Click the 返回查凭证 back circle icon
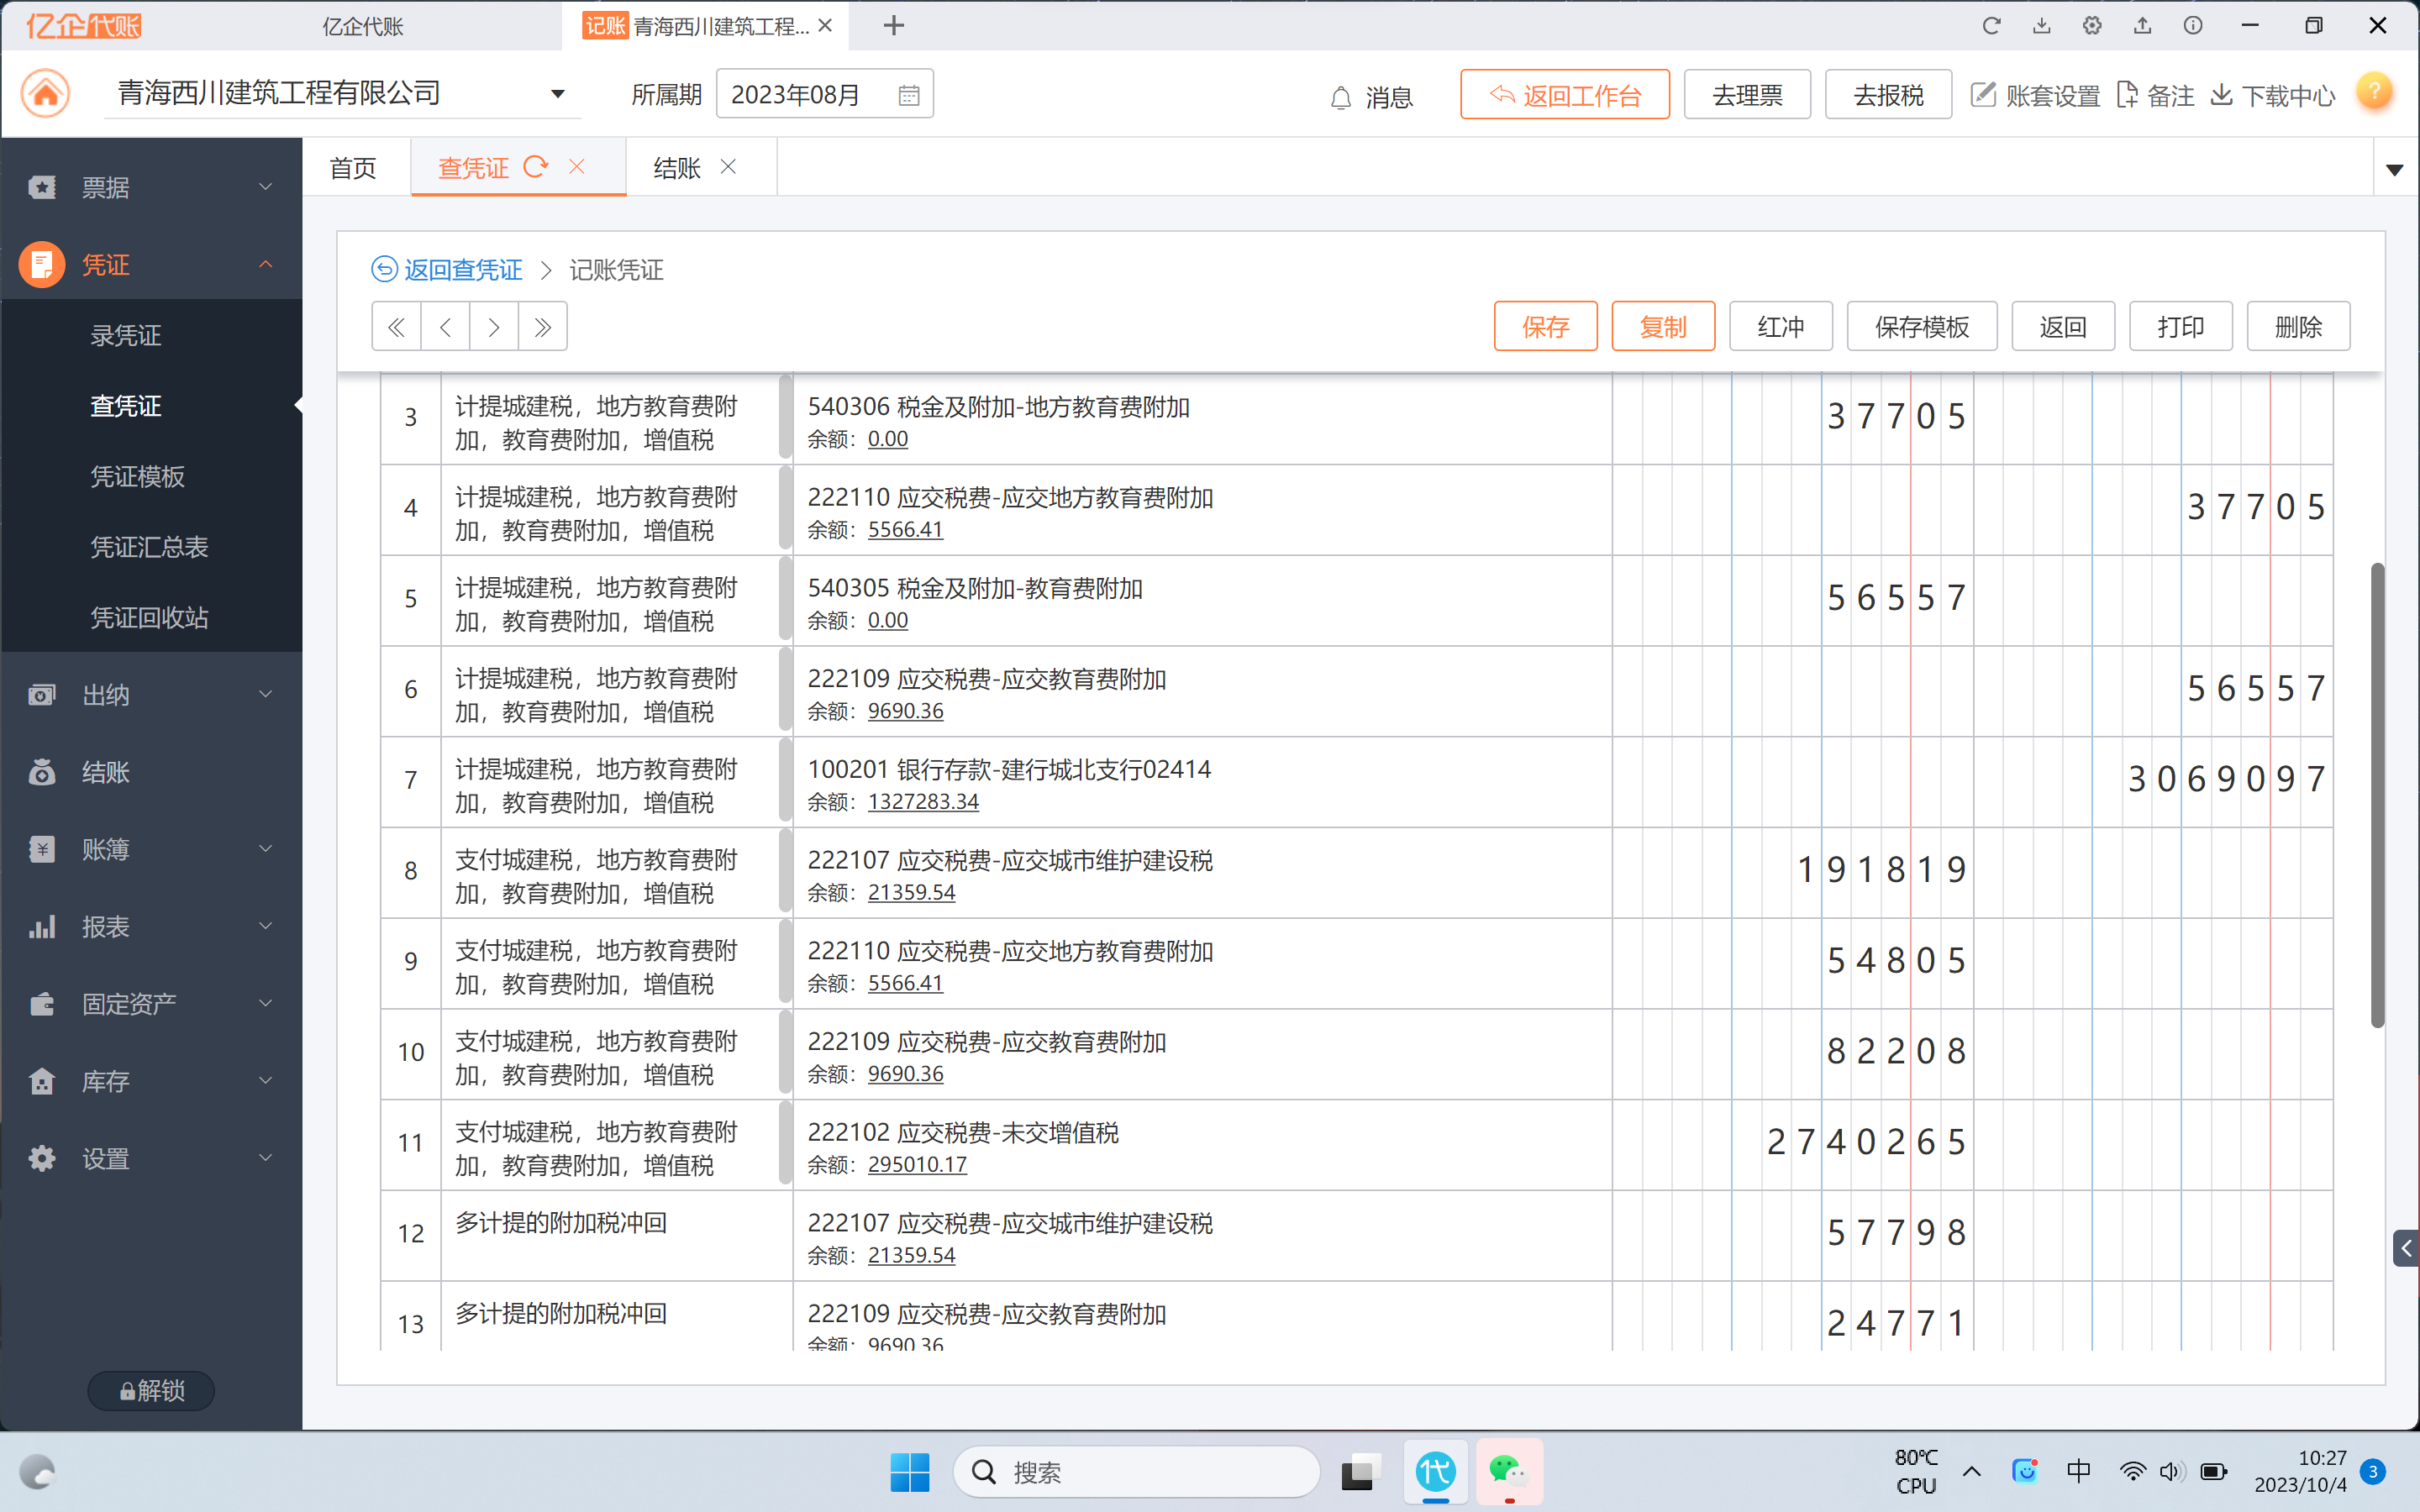 (x=384, y=269)
